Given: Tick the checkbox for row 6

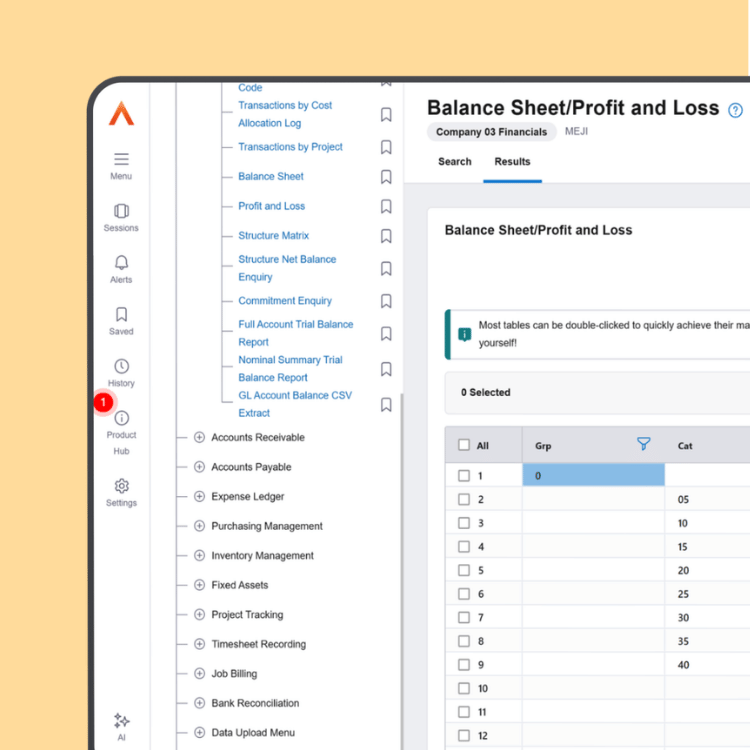Looking at the screenshot, I should [464, 594].
